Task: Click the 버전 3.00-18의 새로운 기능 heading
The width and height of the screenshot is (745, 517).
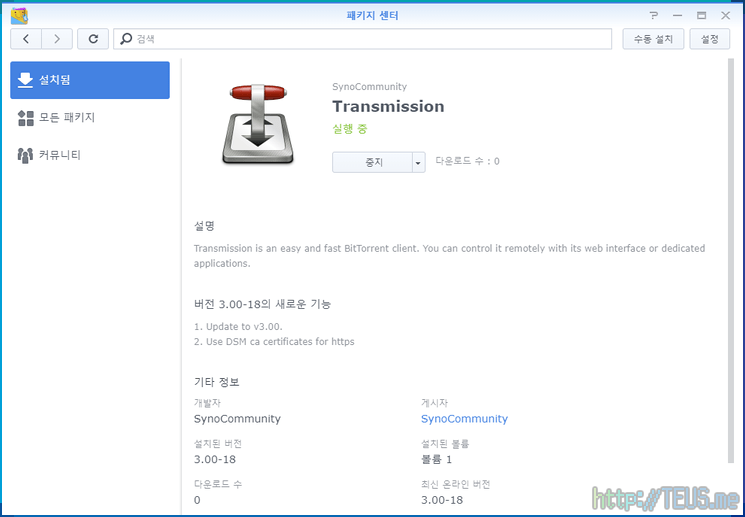Action: pyautogui.click(x=262, y=304)
